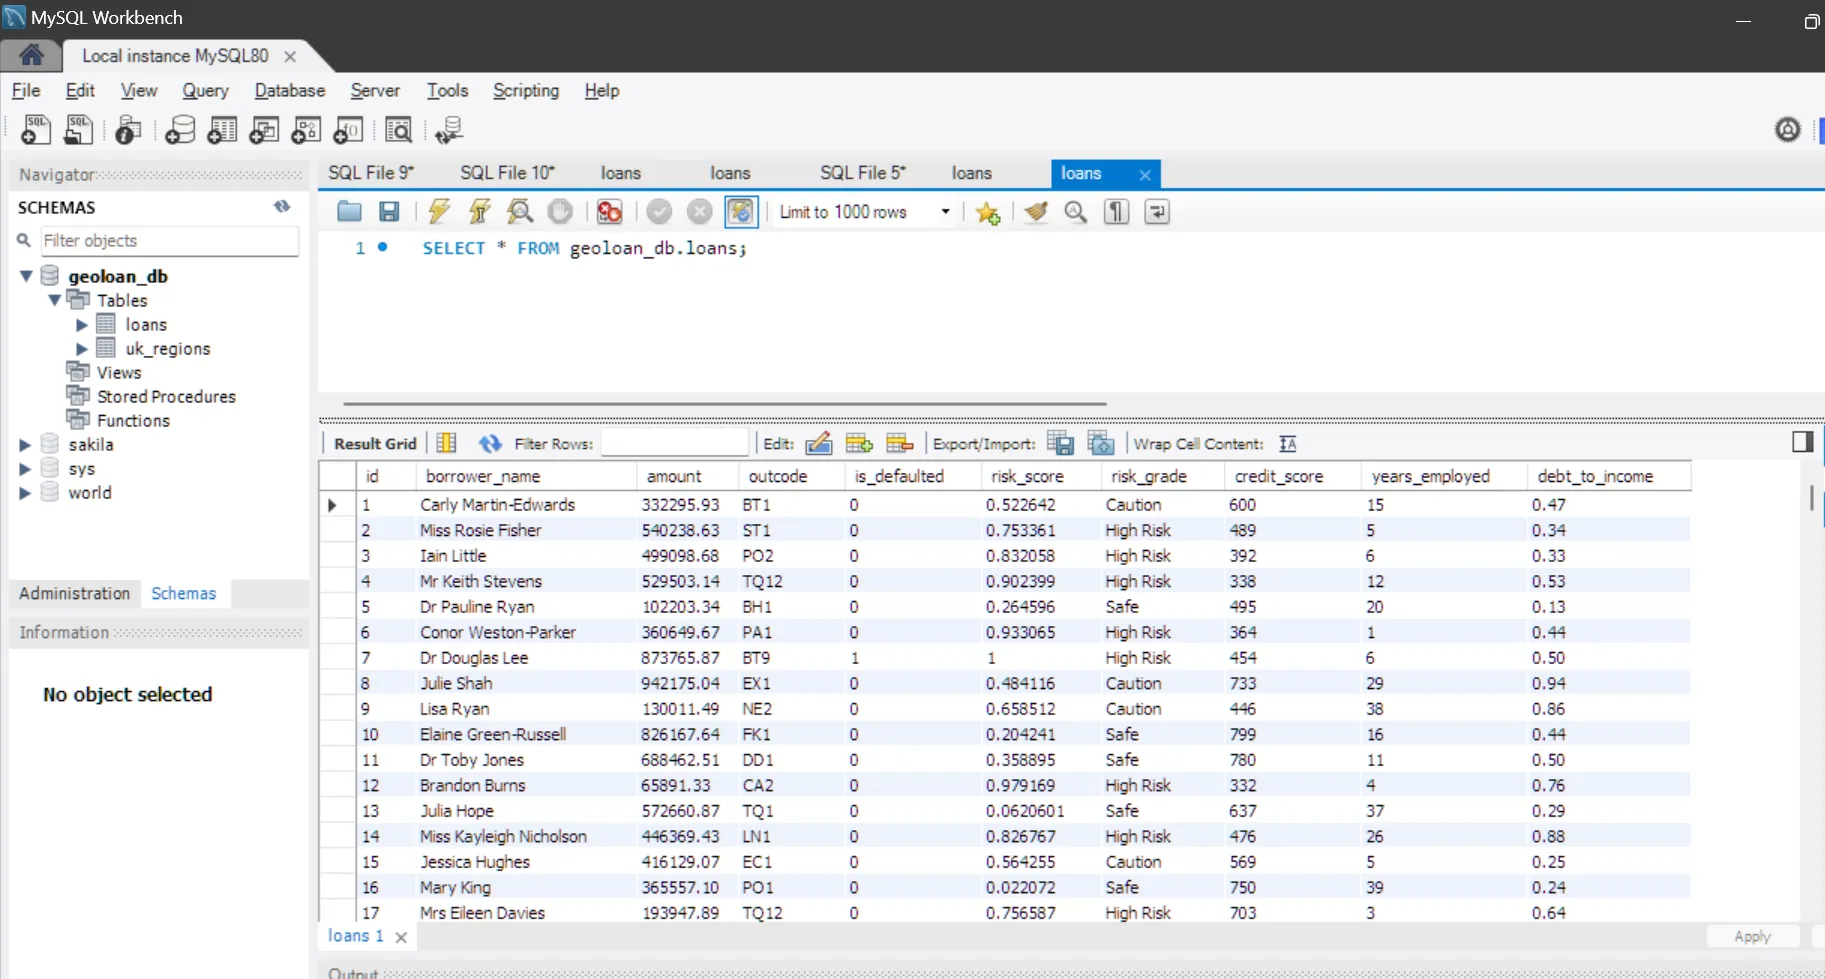Expand the loans table node
The image size is (1825, 979).
(x=82, y=324)
